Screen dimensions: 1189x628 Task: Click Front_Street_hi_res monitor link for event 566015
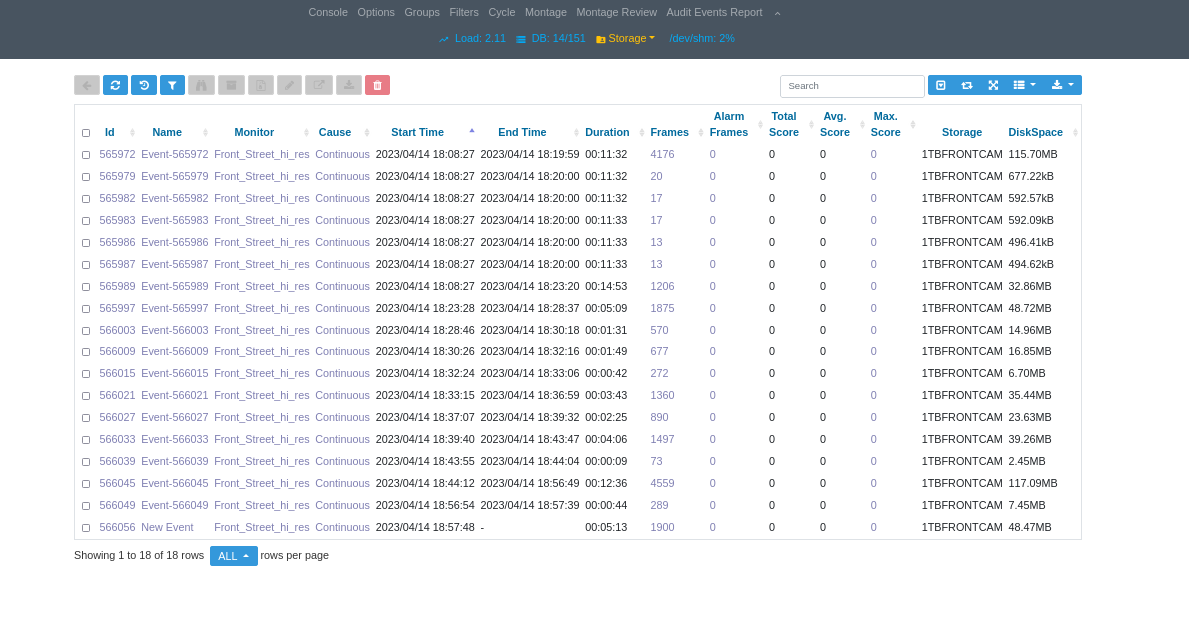(262, 373)
